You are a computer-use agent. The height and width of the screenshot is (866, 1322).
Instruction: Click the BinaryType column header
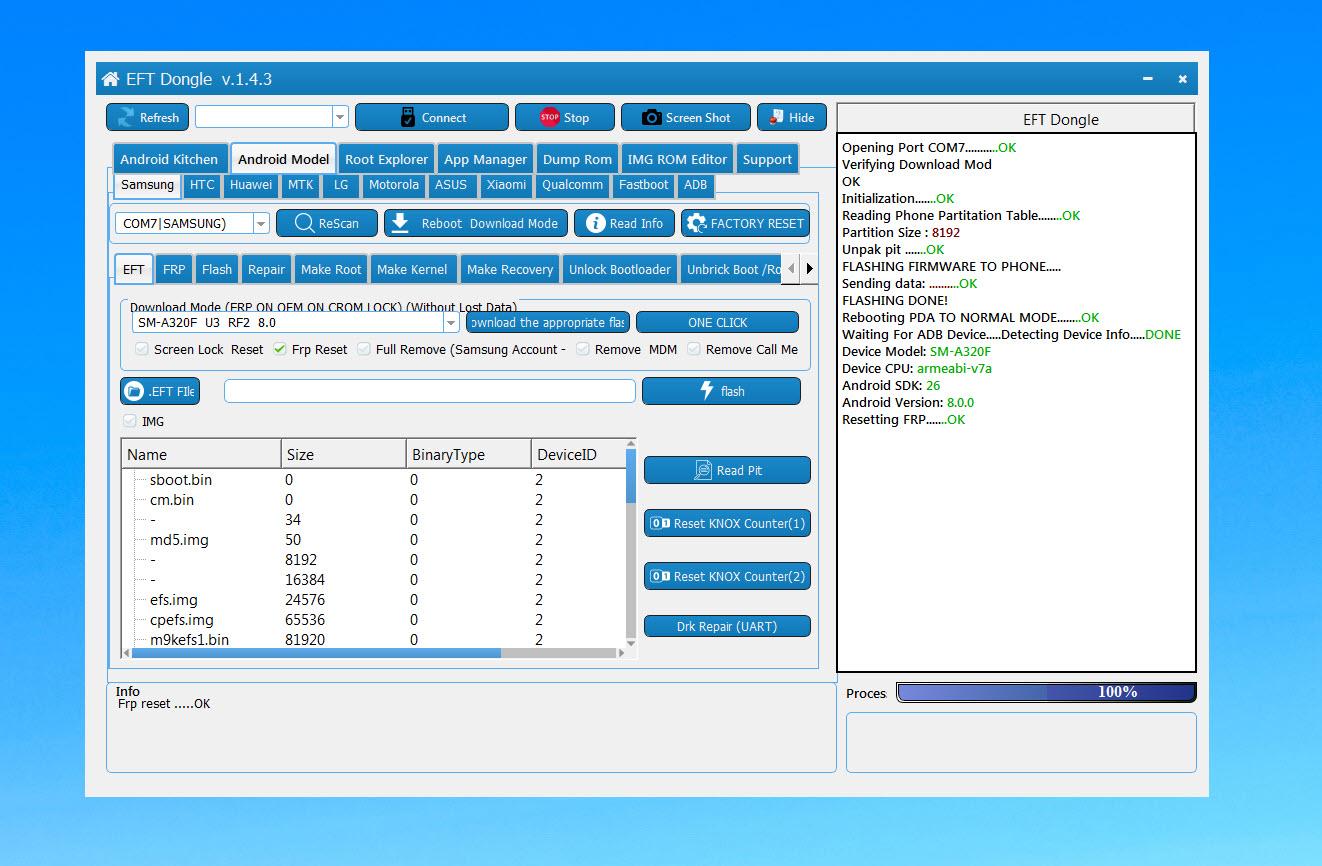click(468, 454)
